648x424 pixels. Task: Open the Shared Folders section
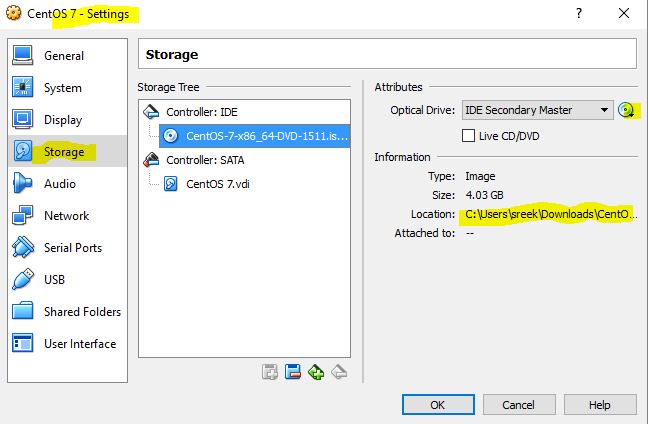click(82, 312)
